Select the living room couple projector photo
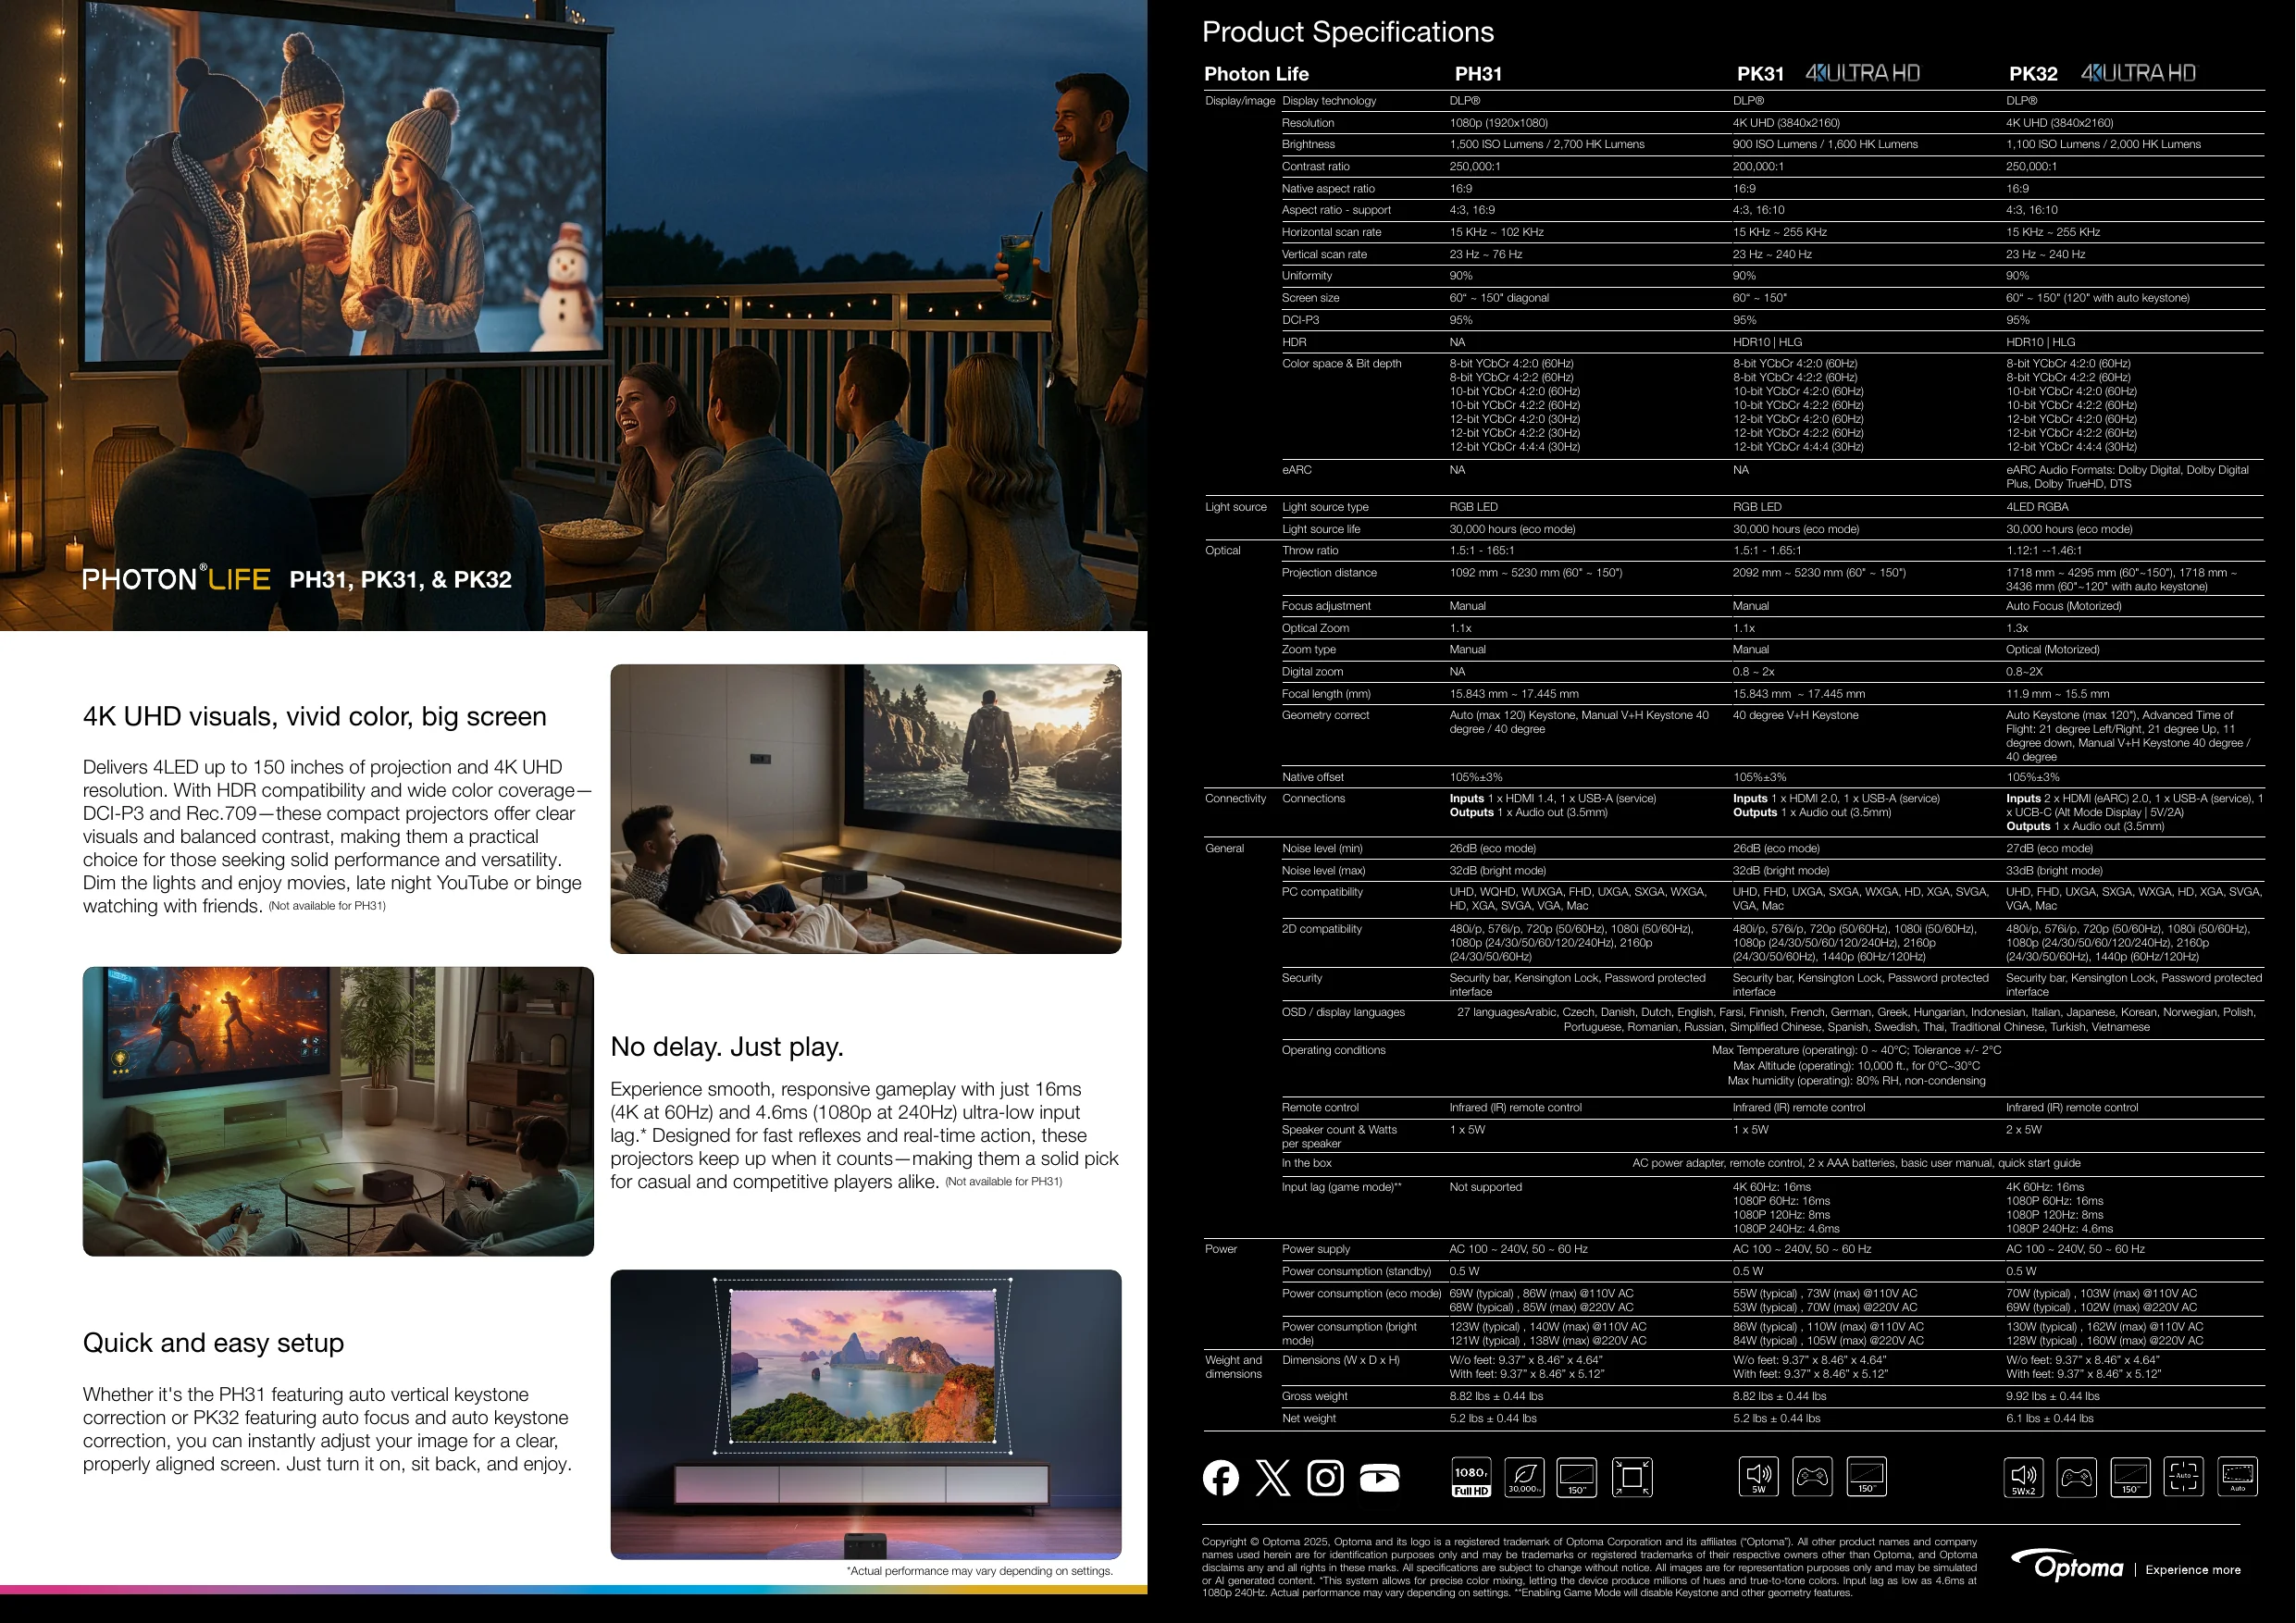This screenshot has height=1623, width=2296. [x=866, y=809]
